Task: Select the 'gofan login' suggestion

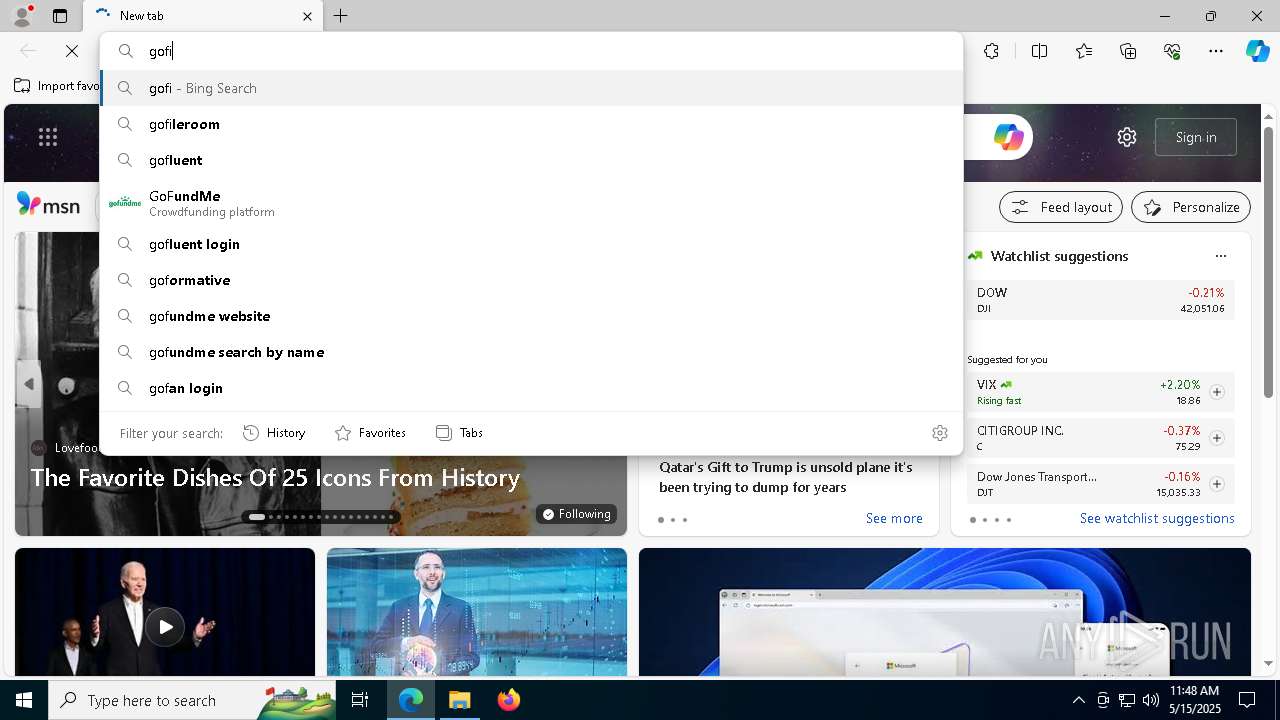Action: (531, 388)
